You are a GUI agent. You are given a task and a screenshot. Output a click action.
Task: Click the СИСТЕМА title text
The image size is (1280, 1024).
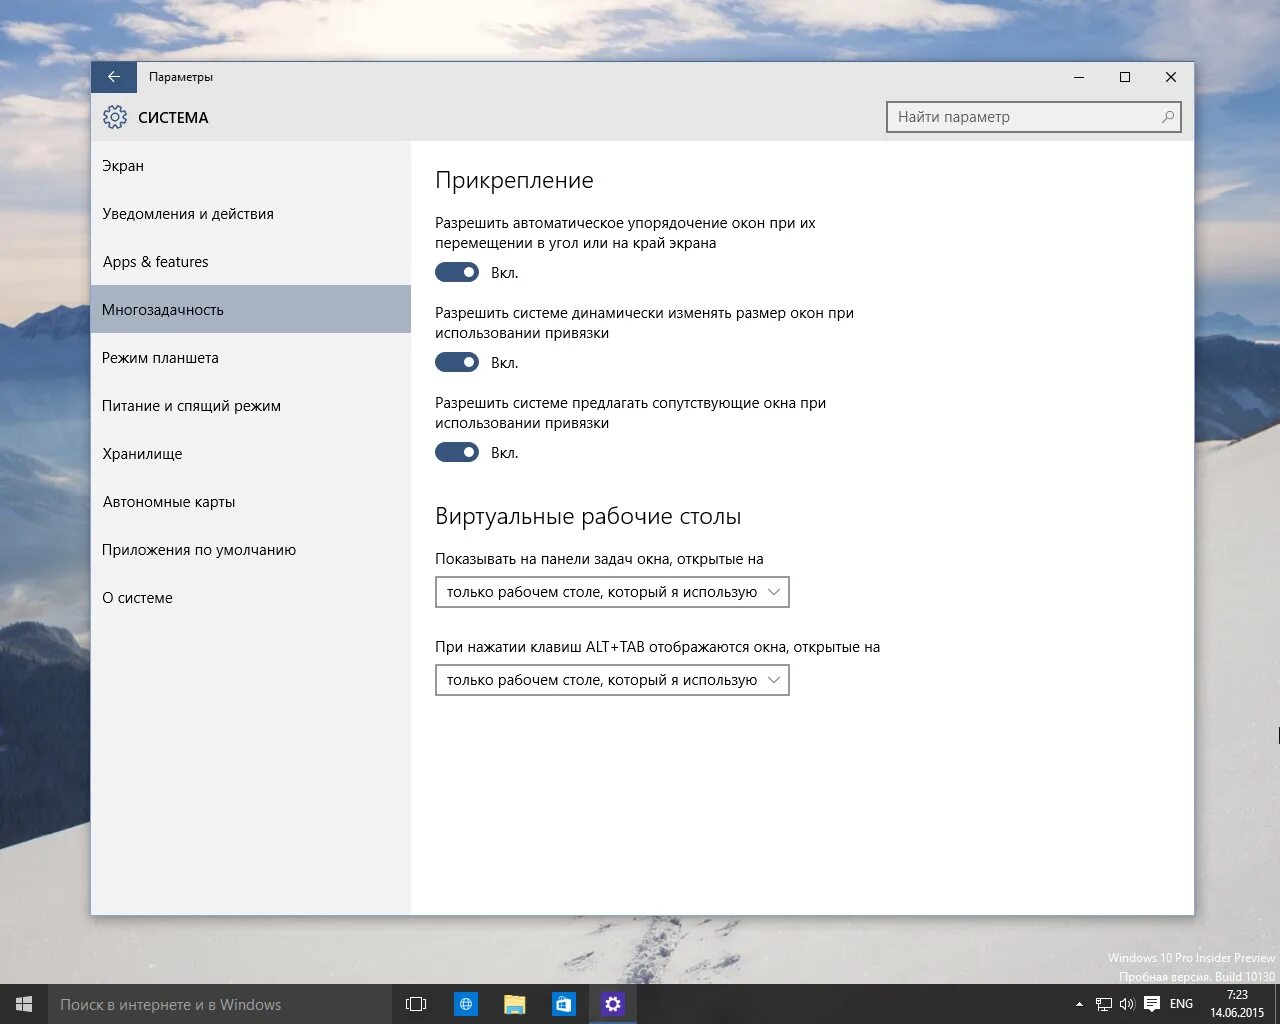[x=173, y=118]
